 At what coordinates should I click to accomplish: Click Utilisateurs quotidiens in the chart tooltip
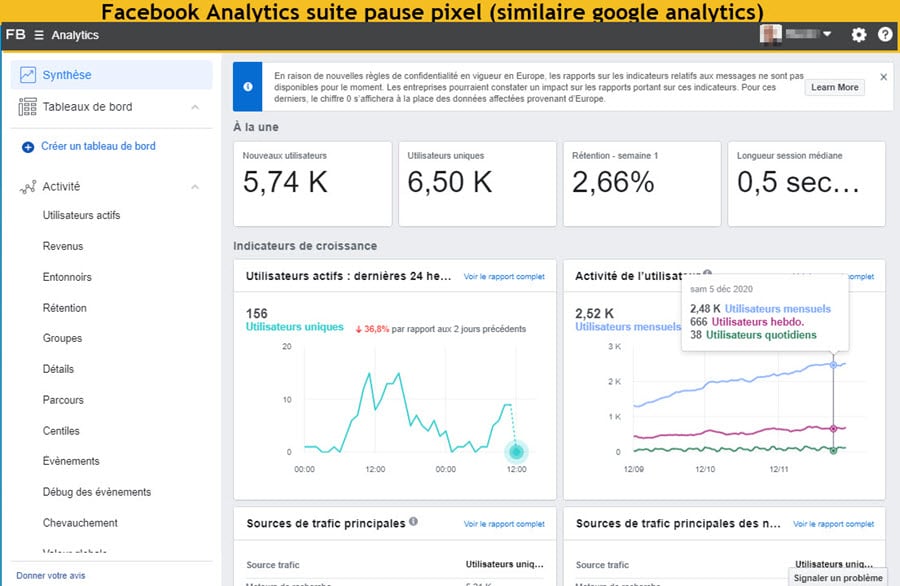pos(761,335)
